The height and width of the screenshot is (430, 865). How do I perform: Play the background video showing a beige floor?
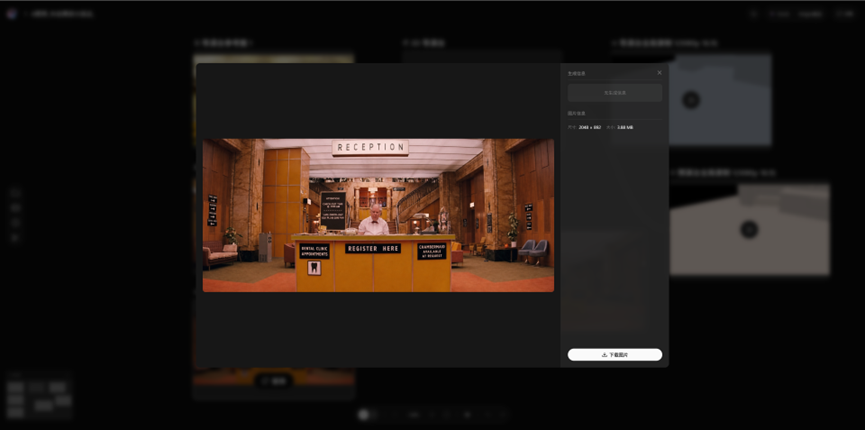coord(749,229)
